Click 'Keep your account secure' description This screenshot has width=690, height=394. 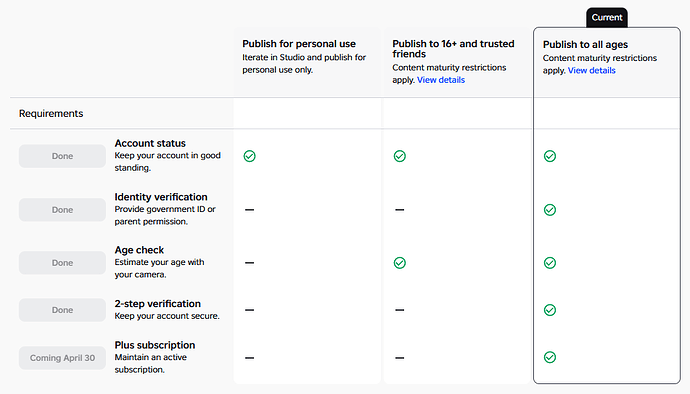(x=167, y=316)
